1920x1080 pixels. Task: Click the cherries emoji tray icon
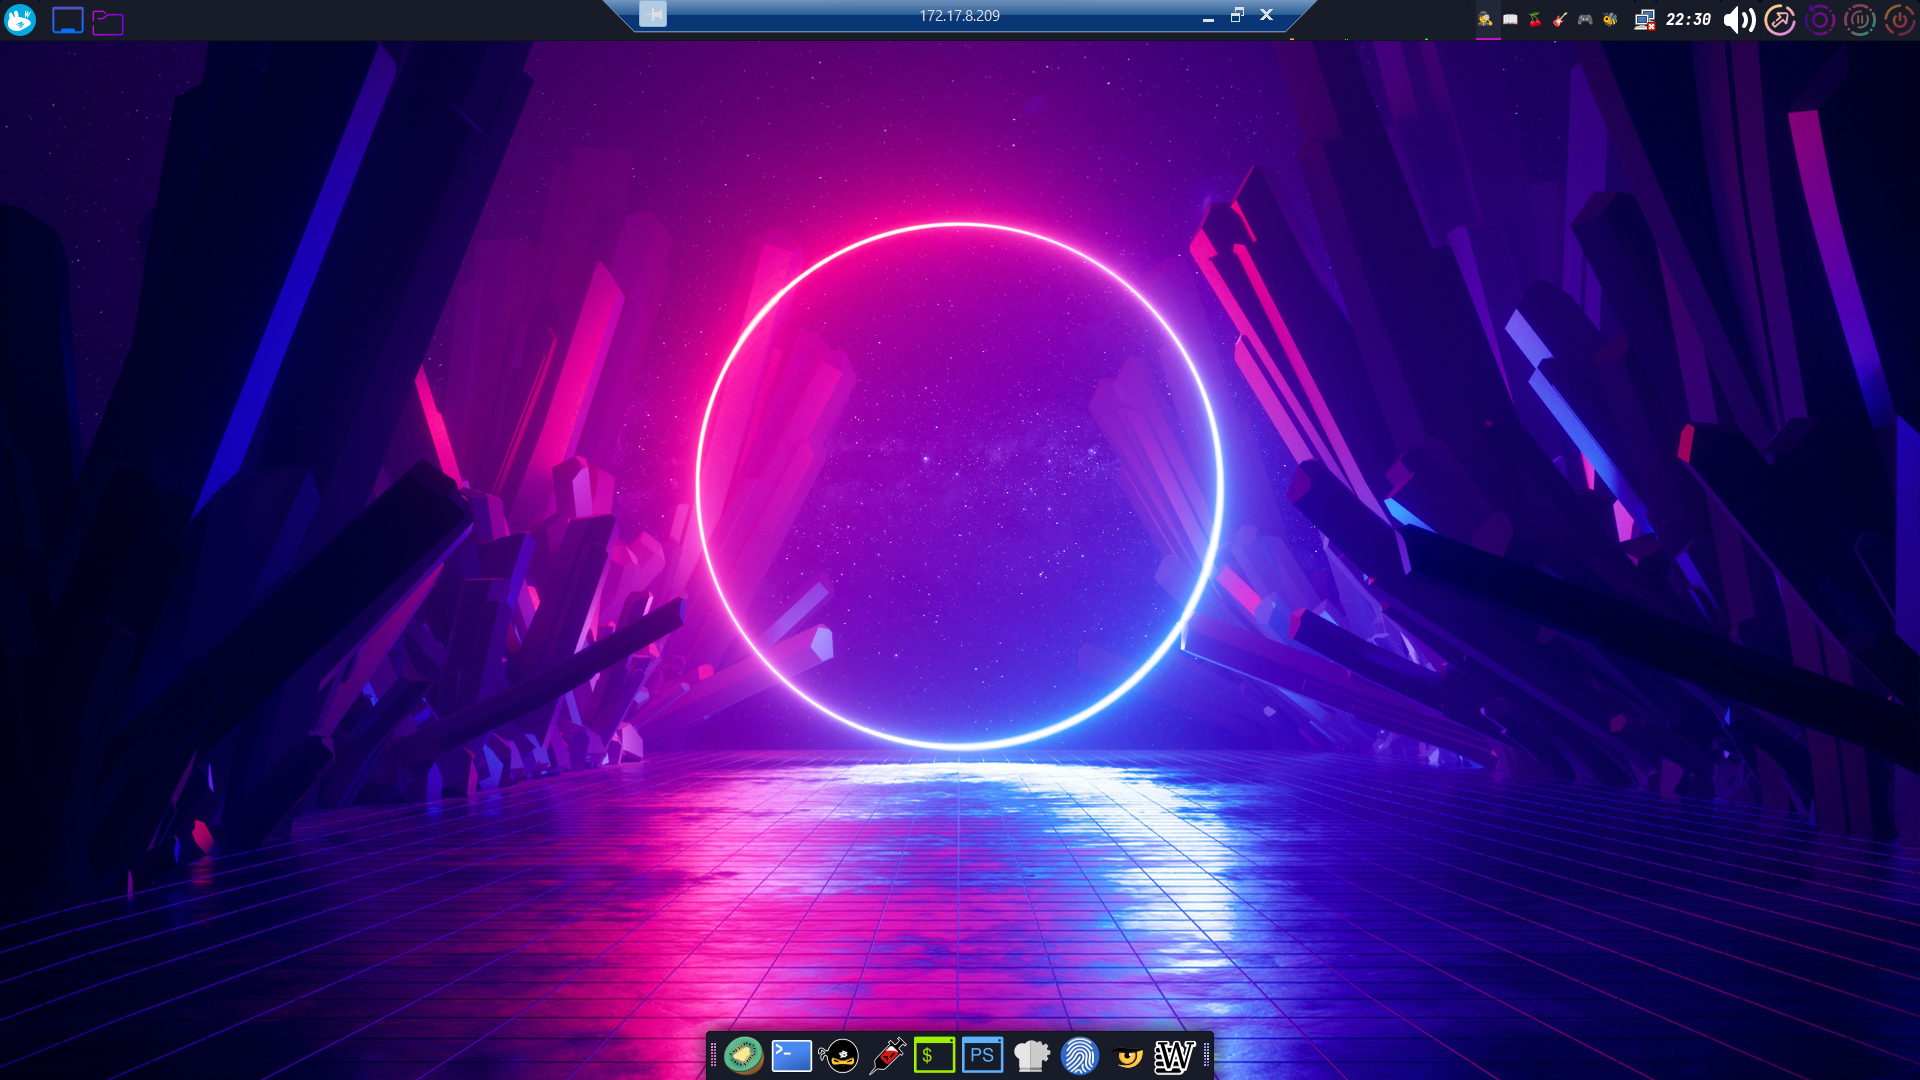[1536, 19]
